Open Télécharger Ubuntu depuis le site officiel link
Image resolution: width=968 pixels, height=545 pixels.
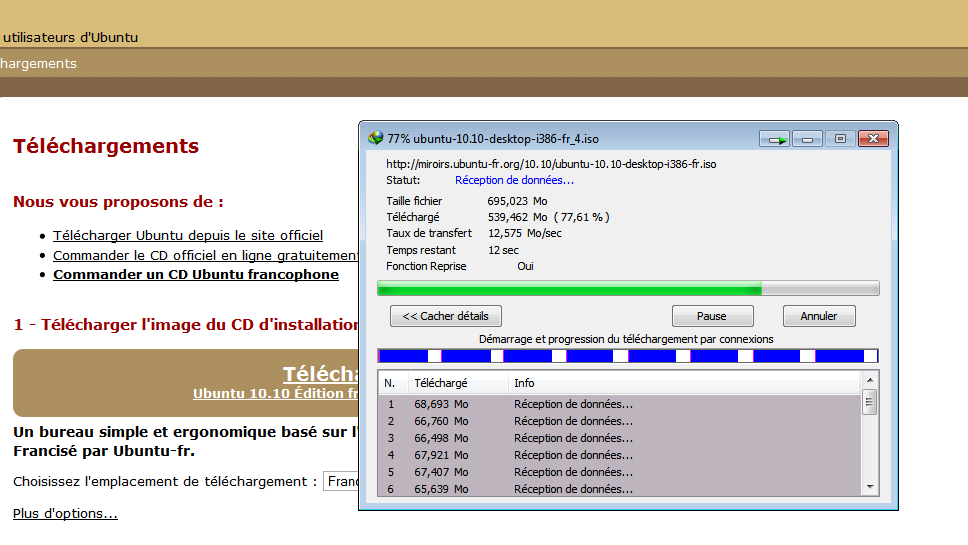point(188,236)
